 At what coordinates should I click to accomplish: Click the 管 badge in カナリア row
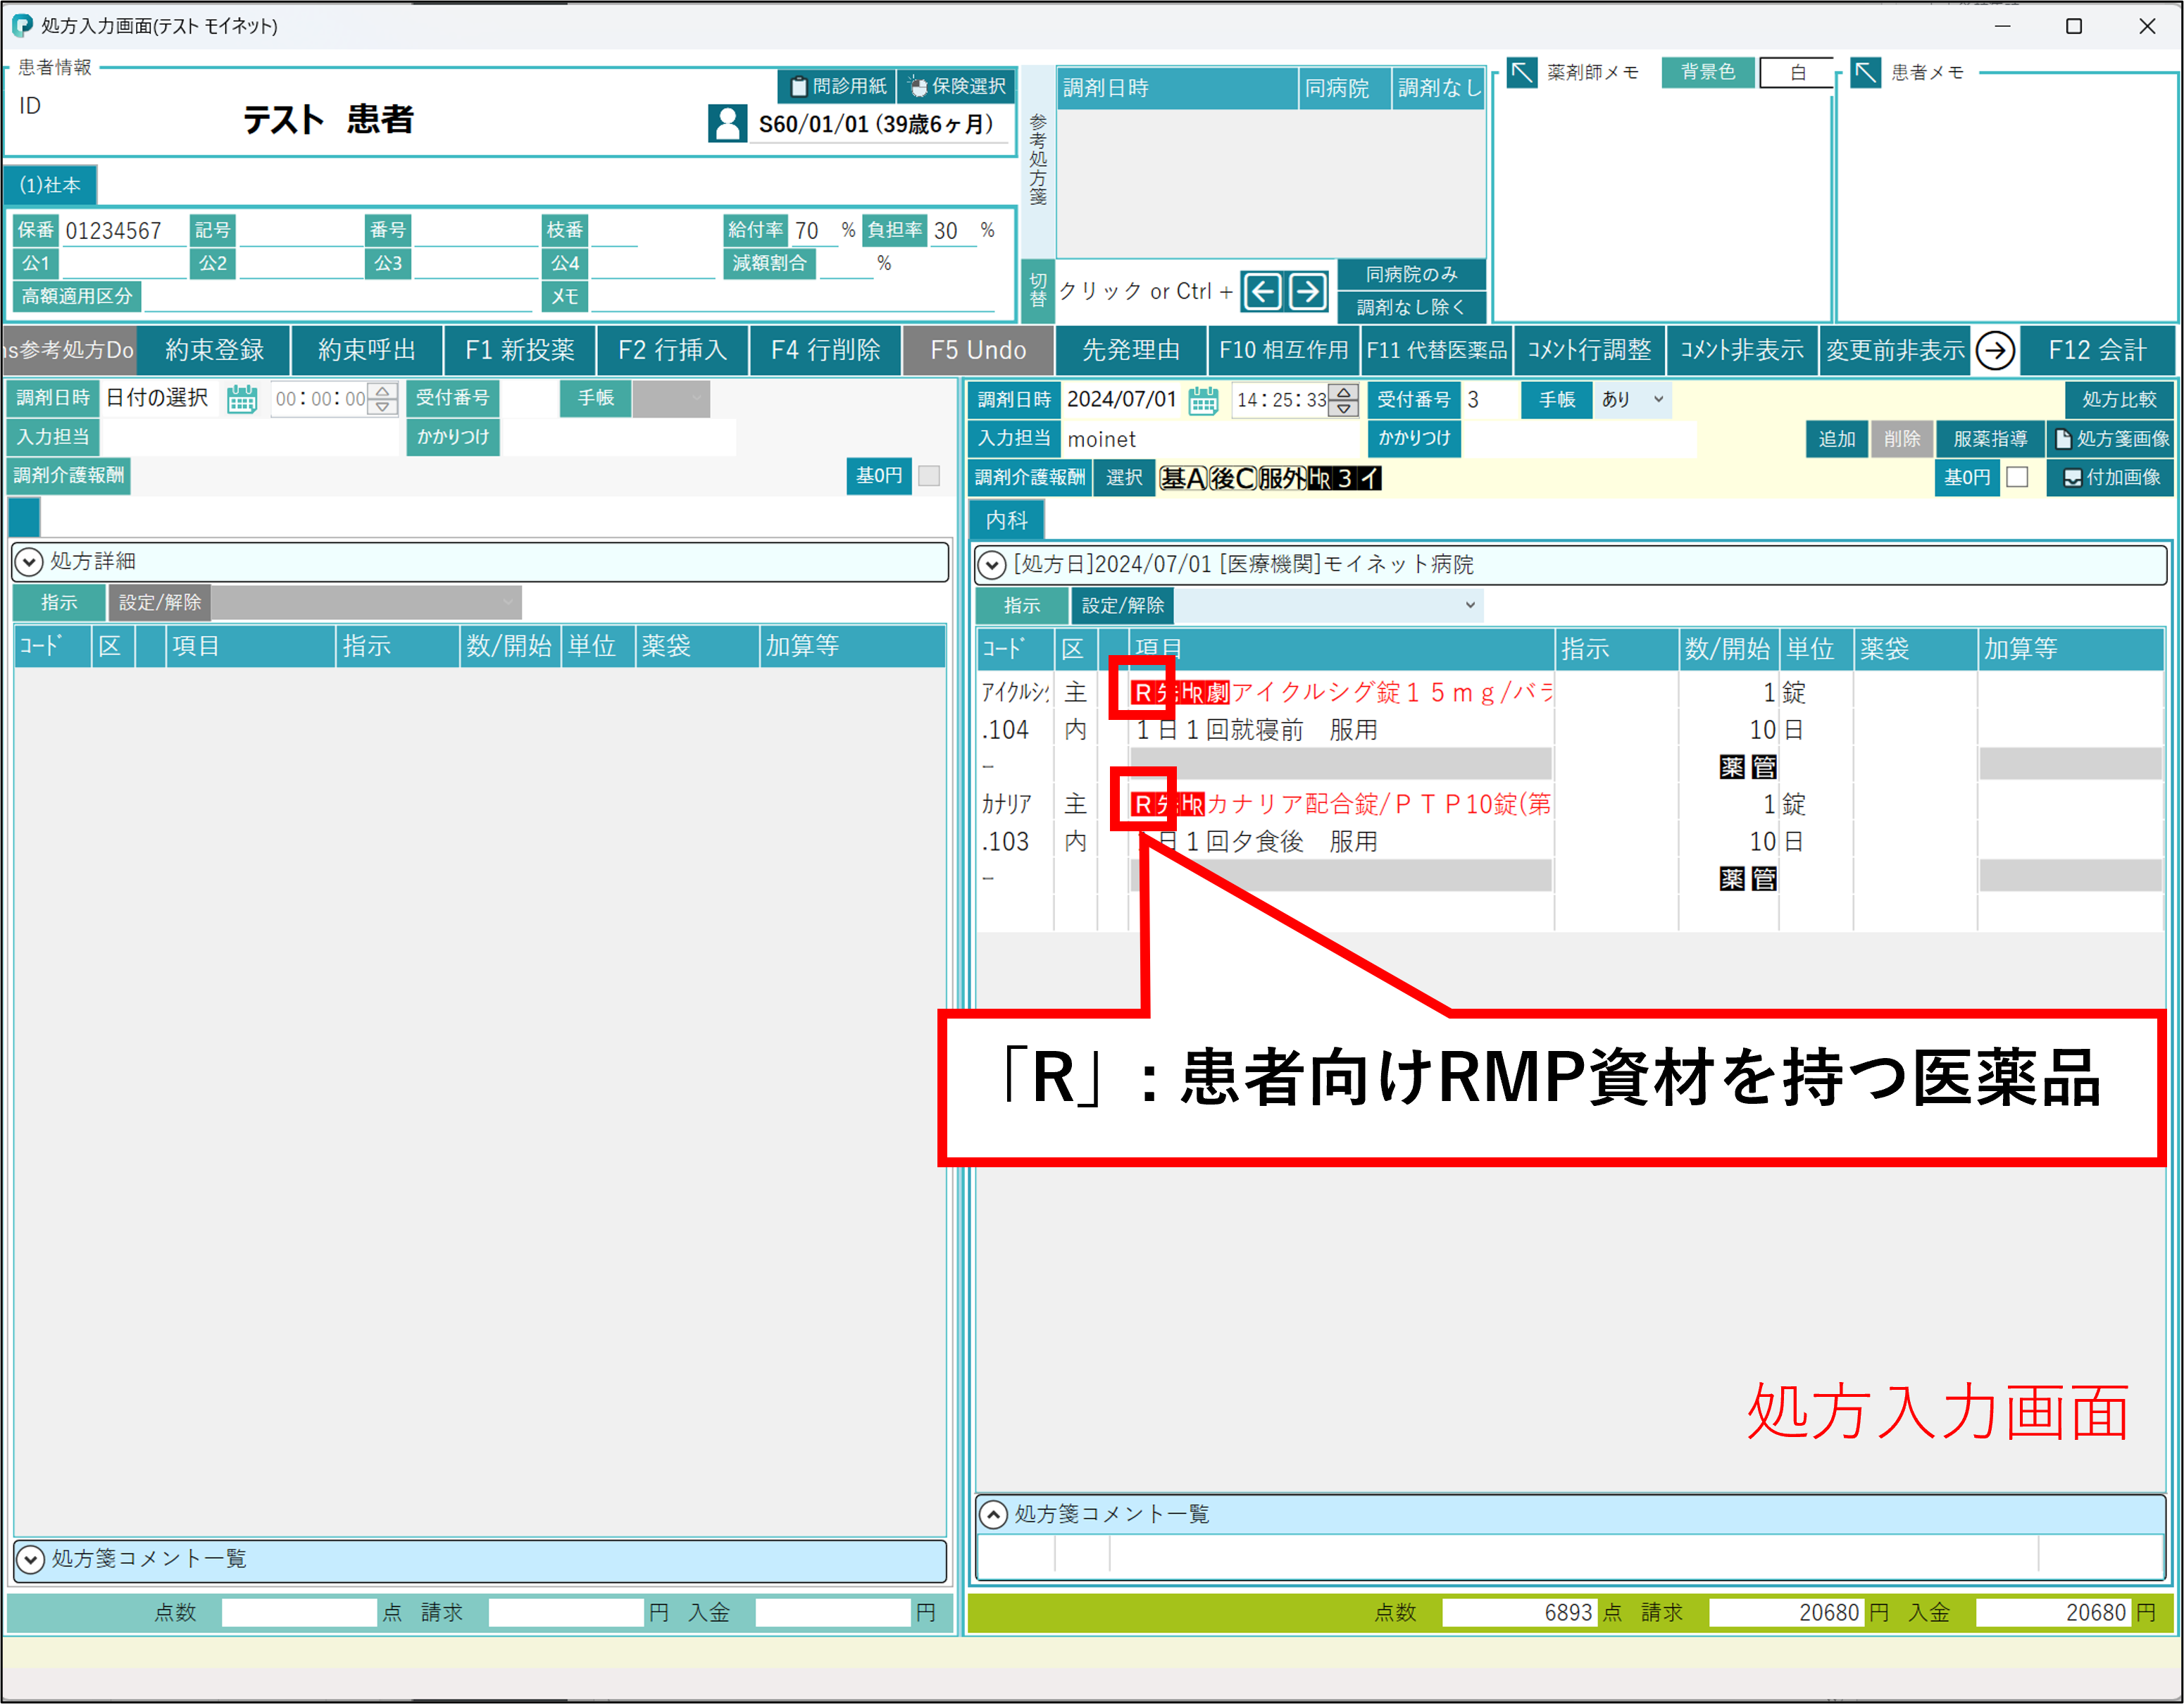(x=1764, y=879)
